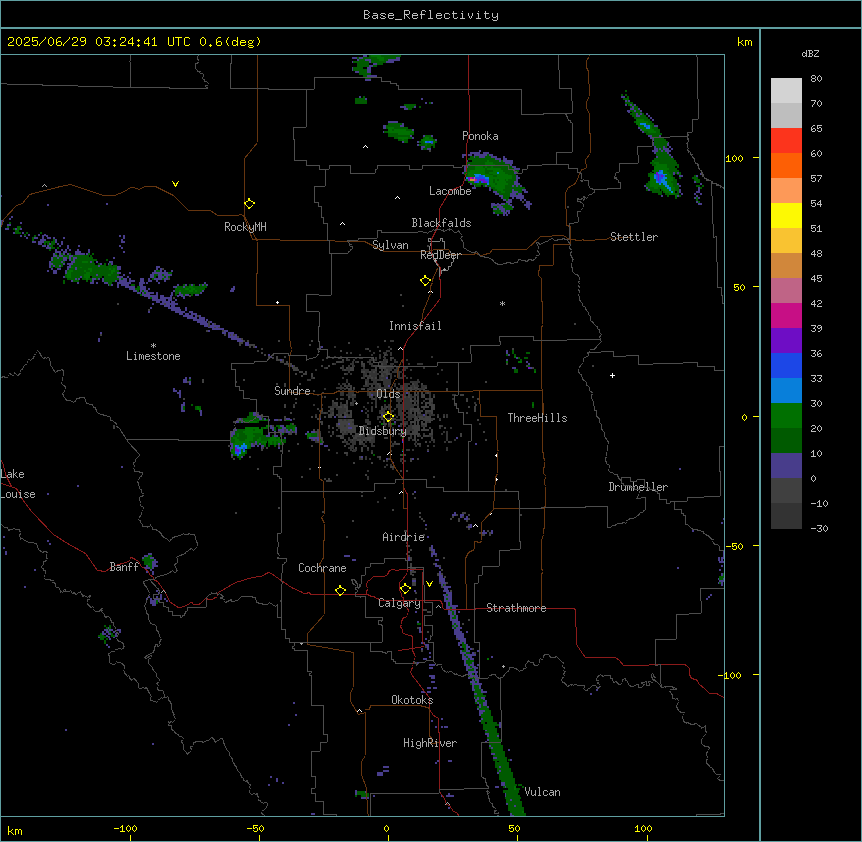Click the Ponoka city label

click(x=480, y=136)
